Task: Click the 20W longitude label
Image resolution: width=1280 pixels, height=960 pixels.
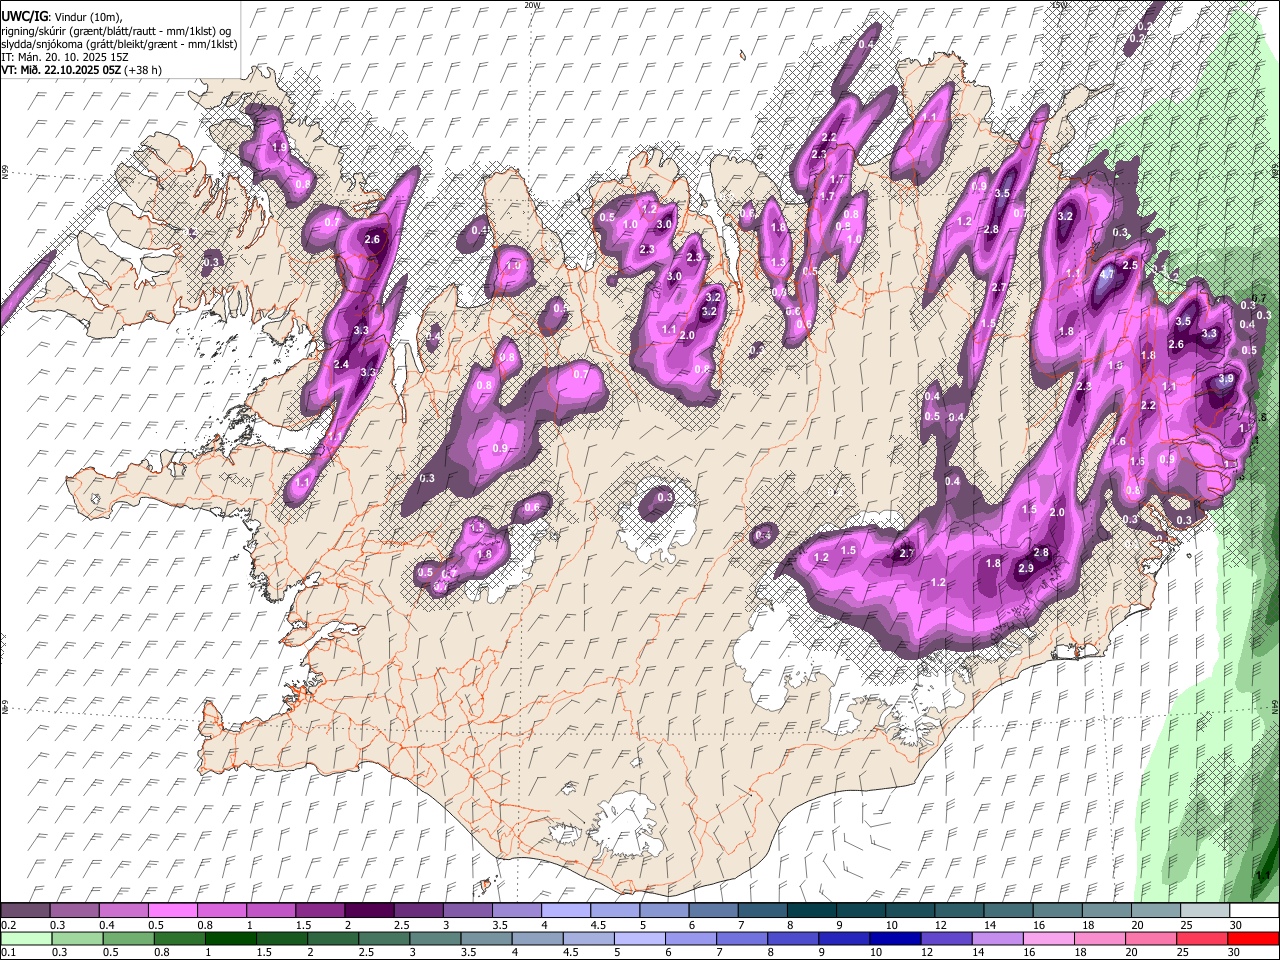Action: pos(532,5)
